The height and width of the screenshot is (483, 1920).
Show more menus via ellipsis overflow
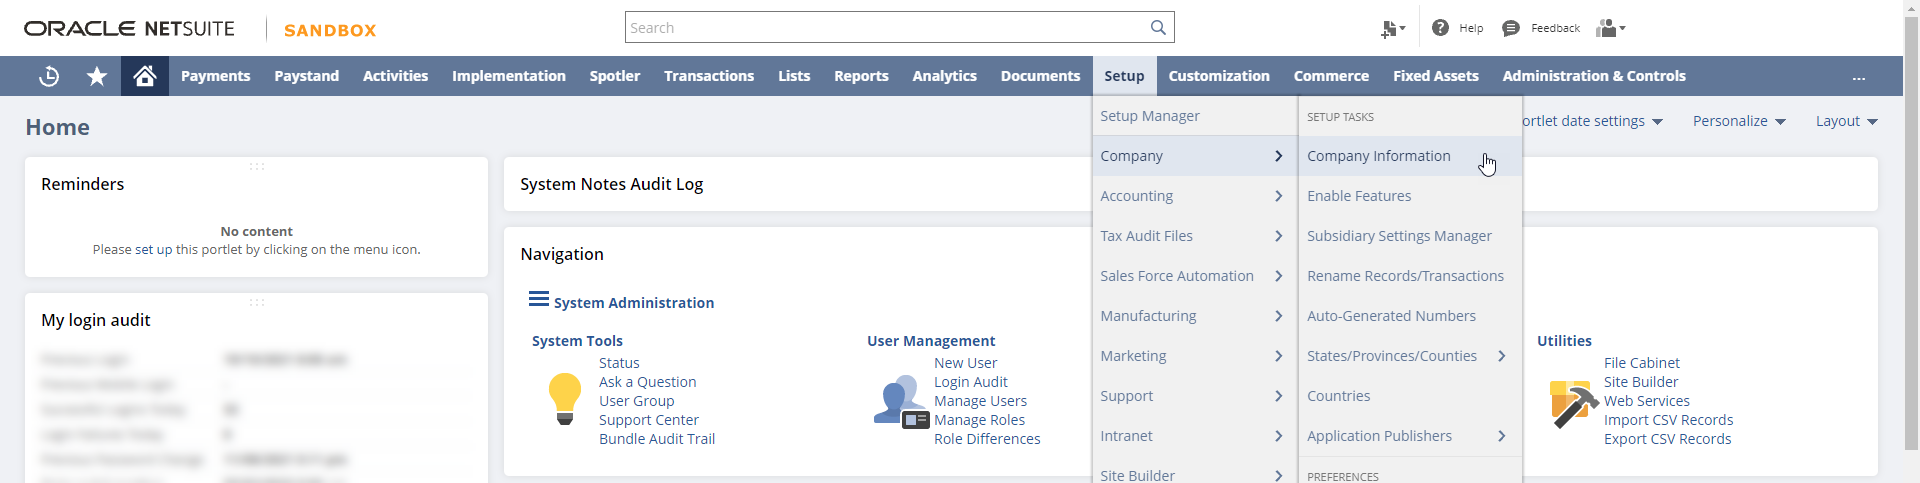(1858, 77)
